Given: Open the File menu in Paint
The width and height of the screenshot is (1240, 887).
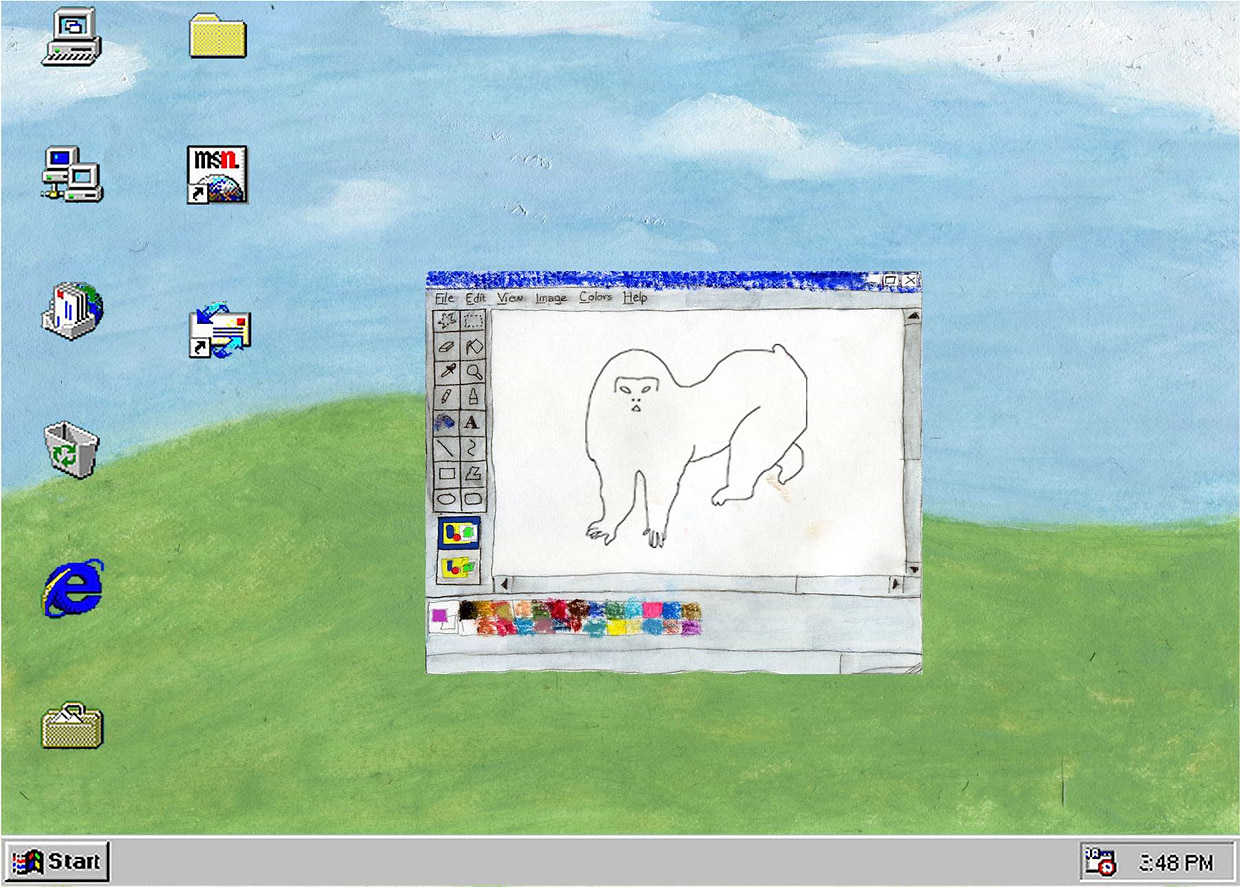Looking at the screenshot, I should 444,298.
